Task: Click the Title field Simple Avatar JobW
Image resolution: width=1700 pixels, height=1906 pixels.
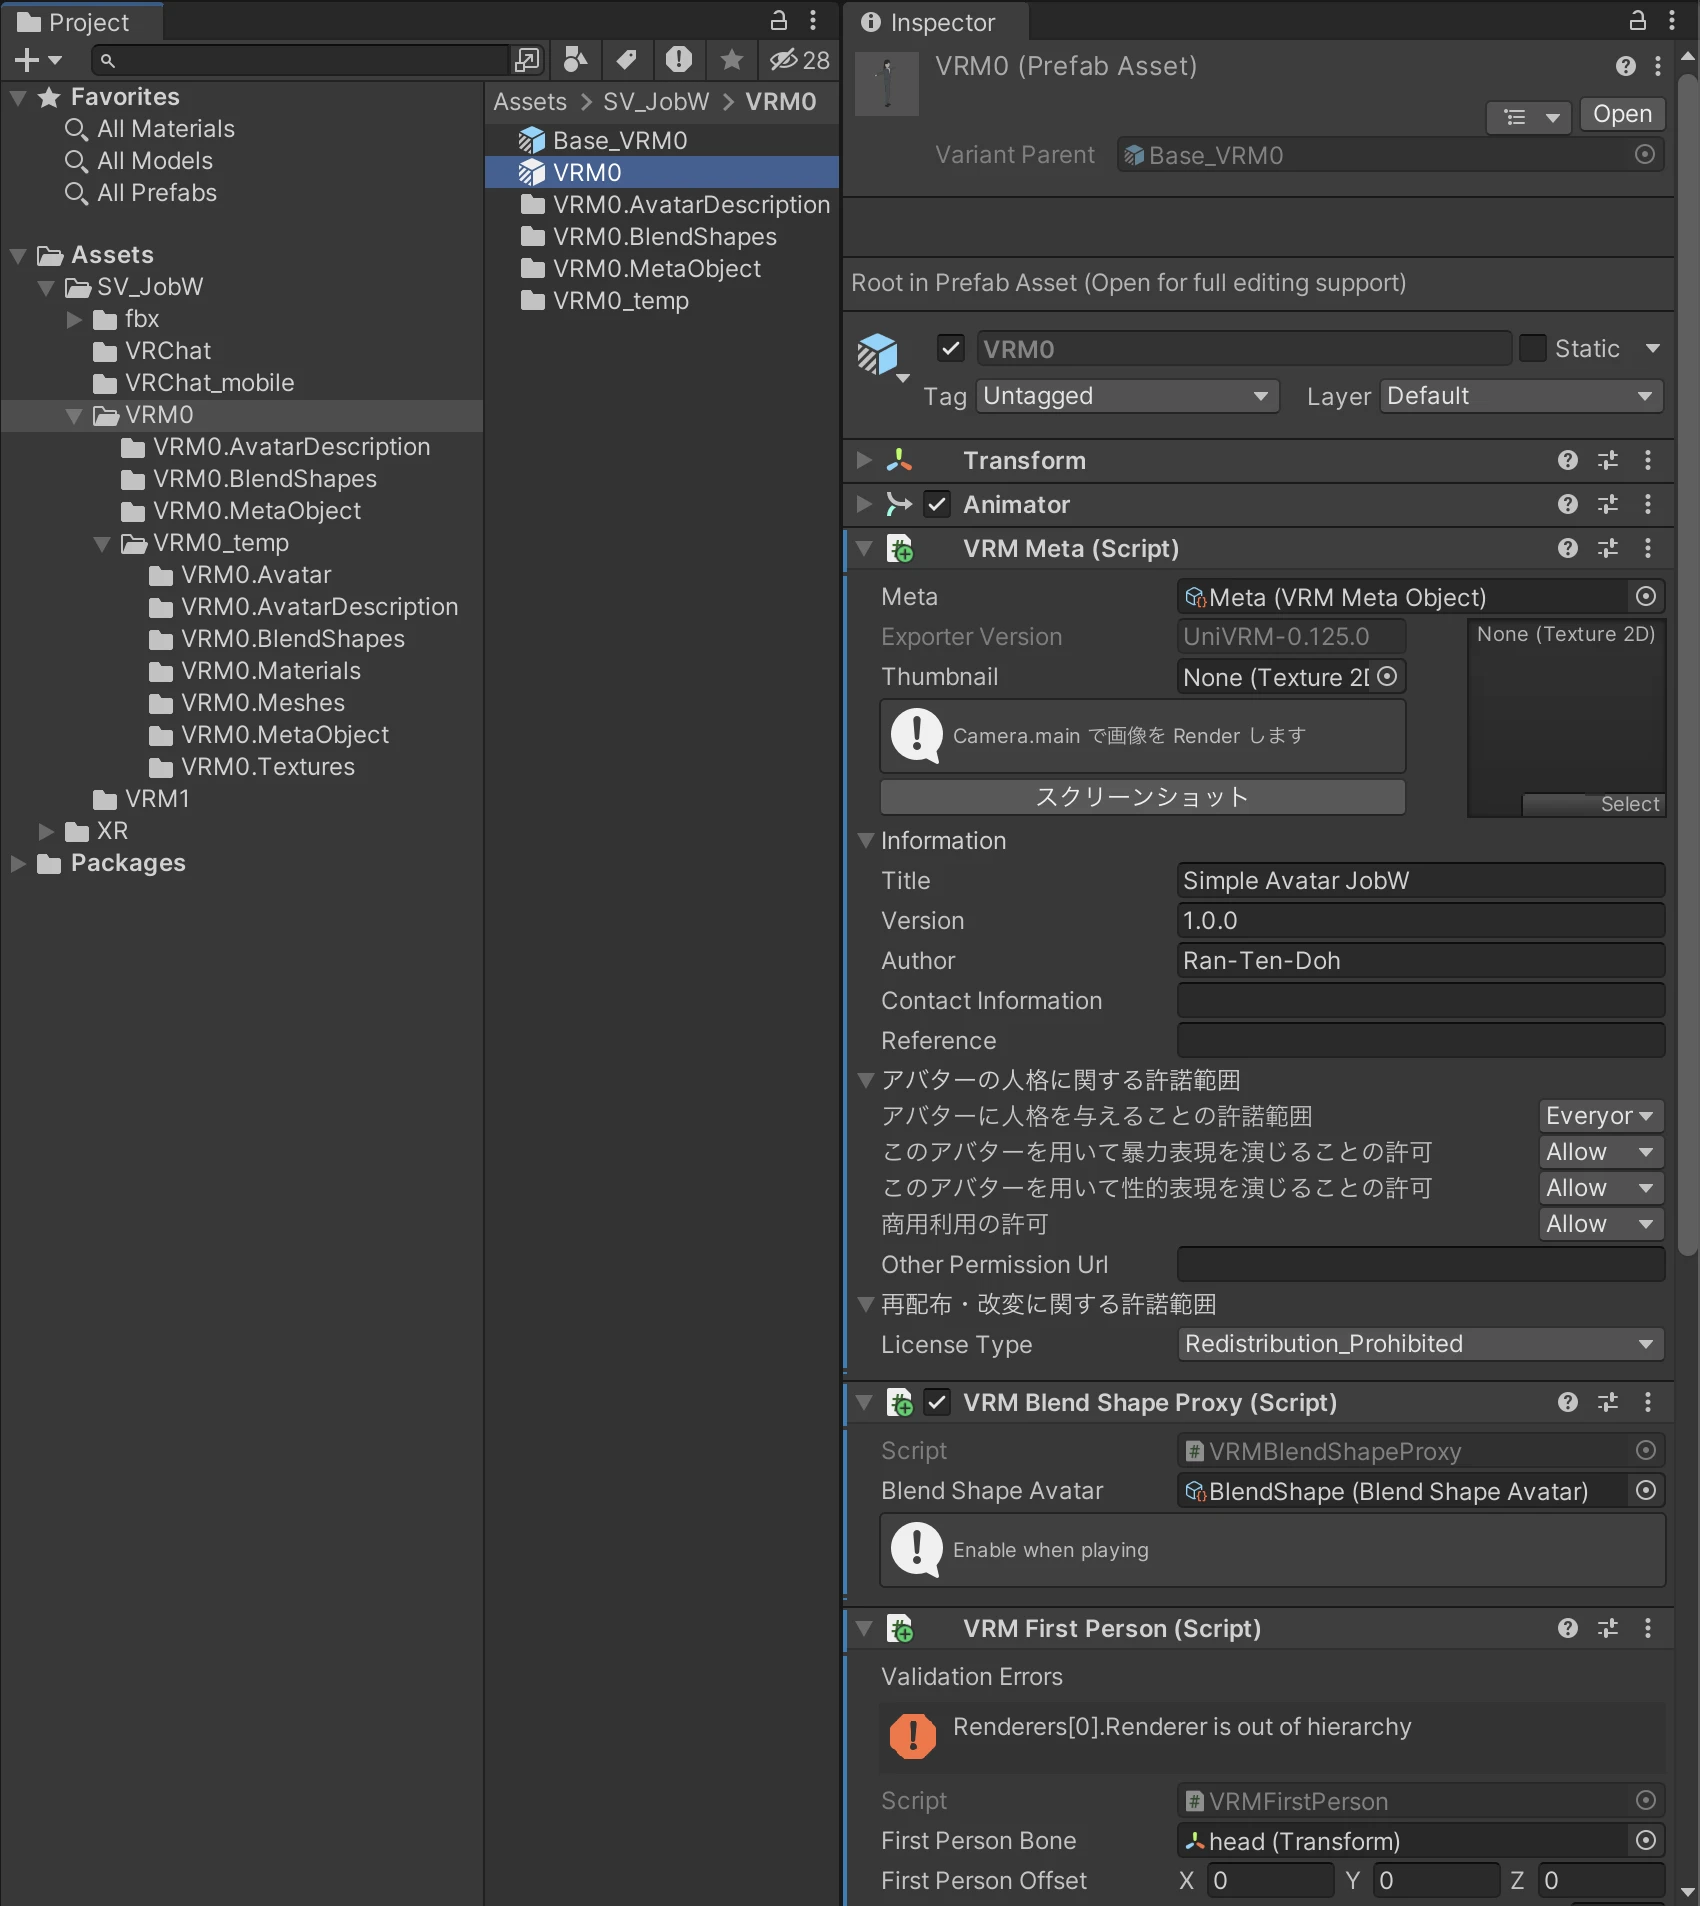Action: 1420,881
